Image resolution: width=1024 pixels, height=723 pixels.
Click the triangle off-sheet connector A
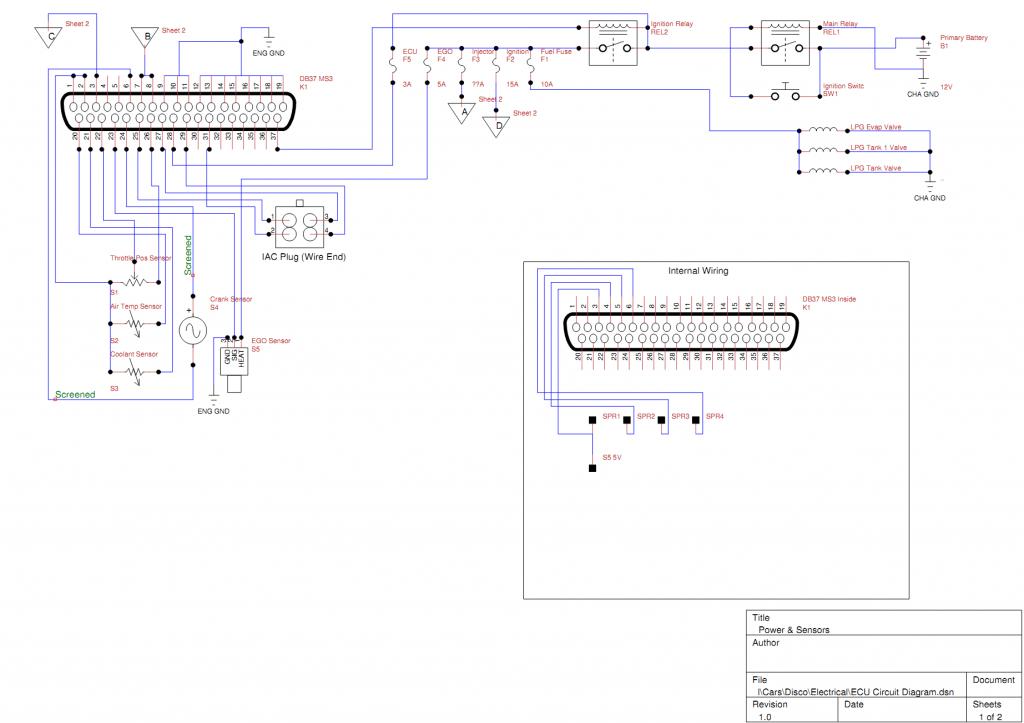coord(461,112)
